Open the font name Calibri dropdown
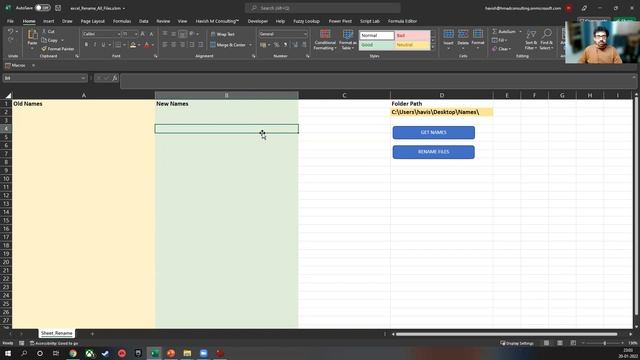 [119, 34]
